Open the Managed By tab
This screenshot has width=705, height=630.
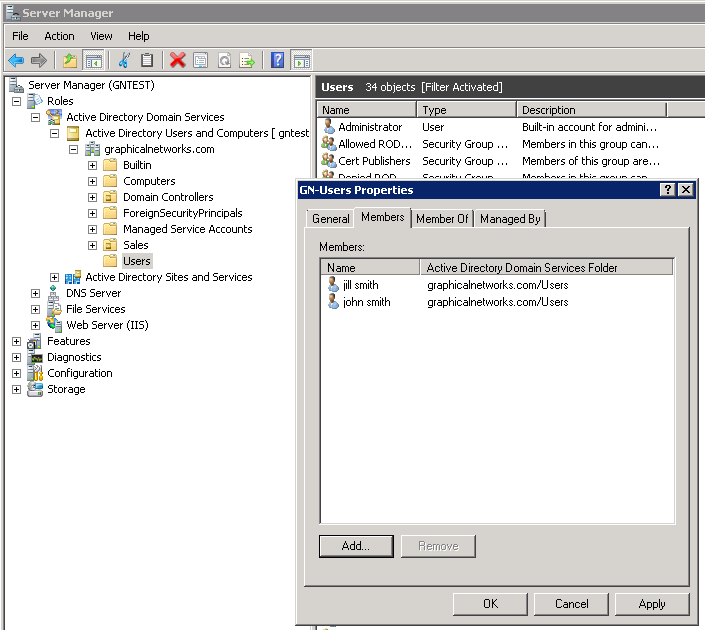click(510, 219)
